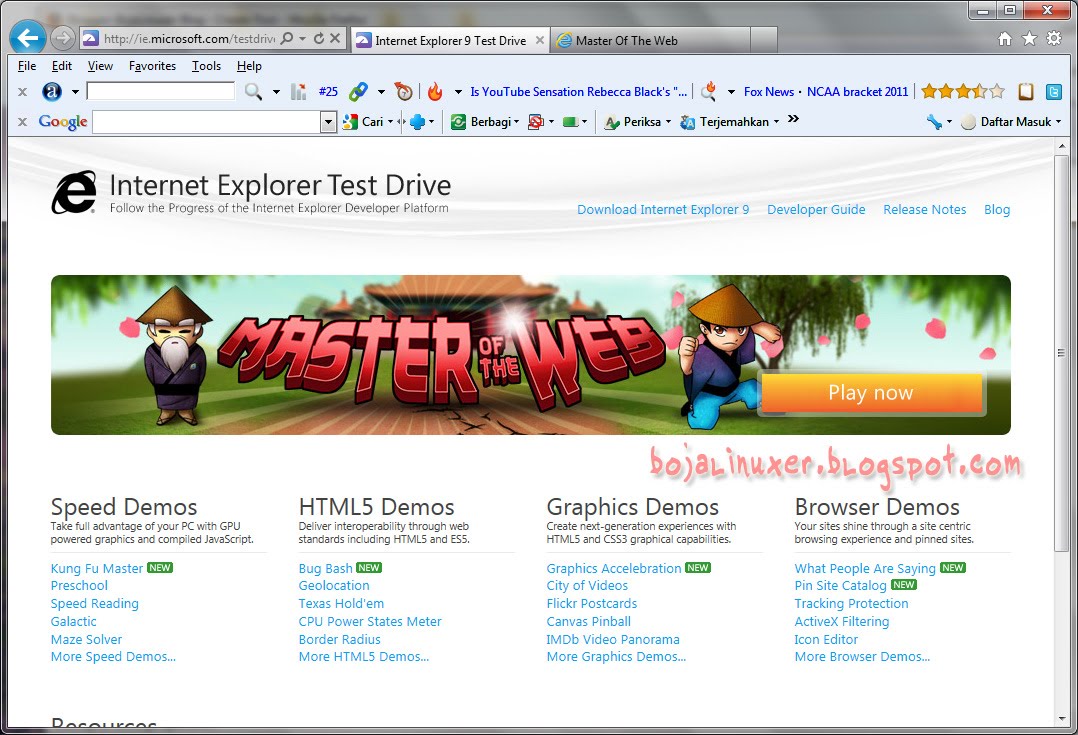Click the clipboard notes icon

[x=1026, y=91]
